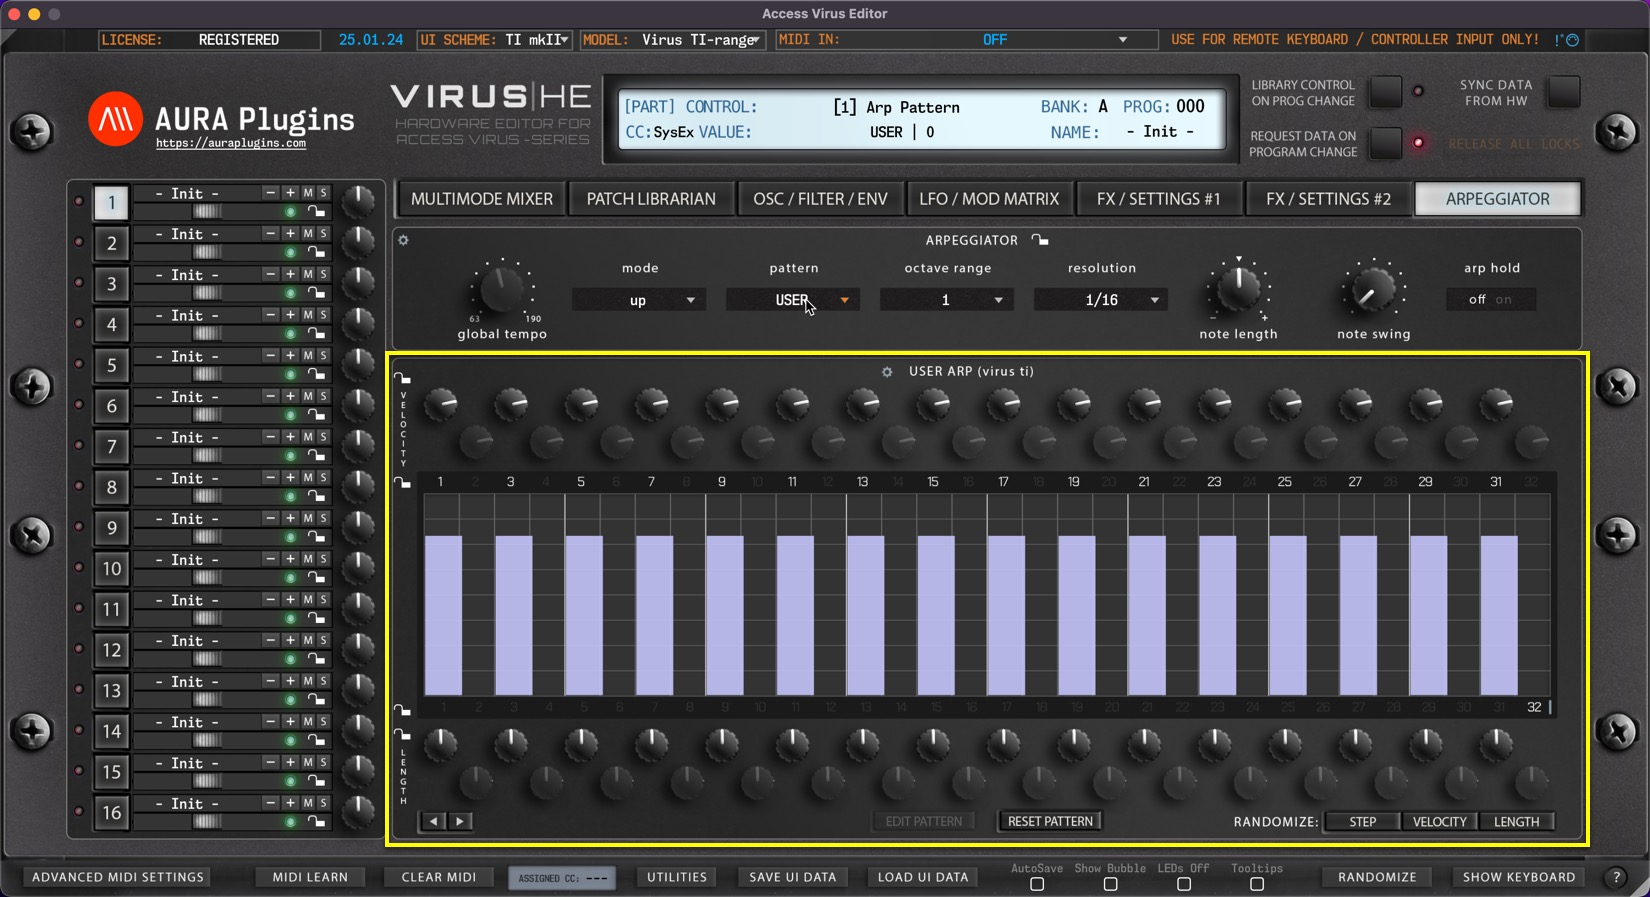Shift pattern right with the right arrow button
Image resolution: width=1650 pixels, height=897 pixels.
pos(460,821)
